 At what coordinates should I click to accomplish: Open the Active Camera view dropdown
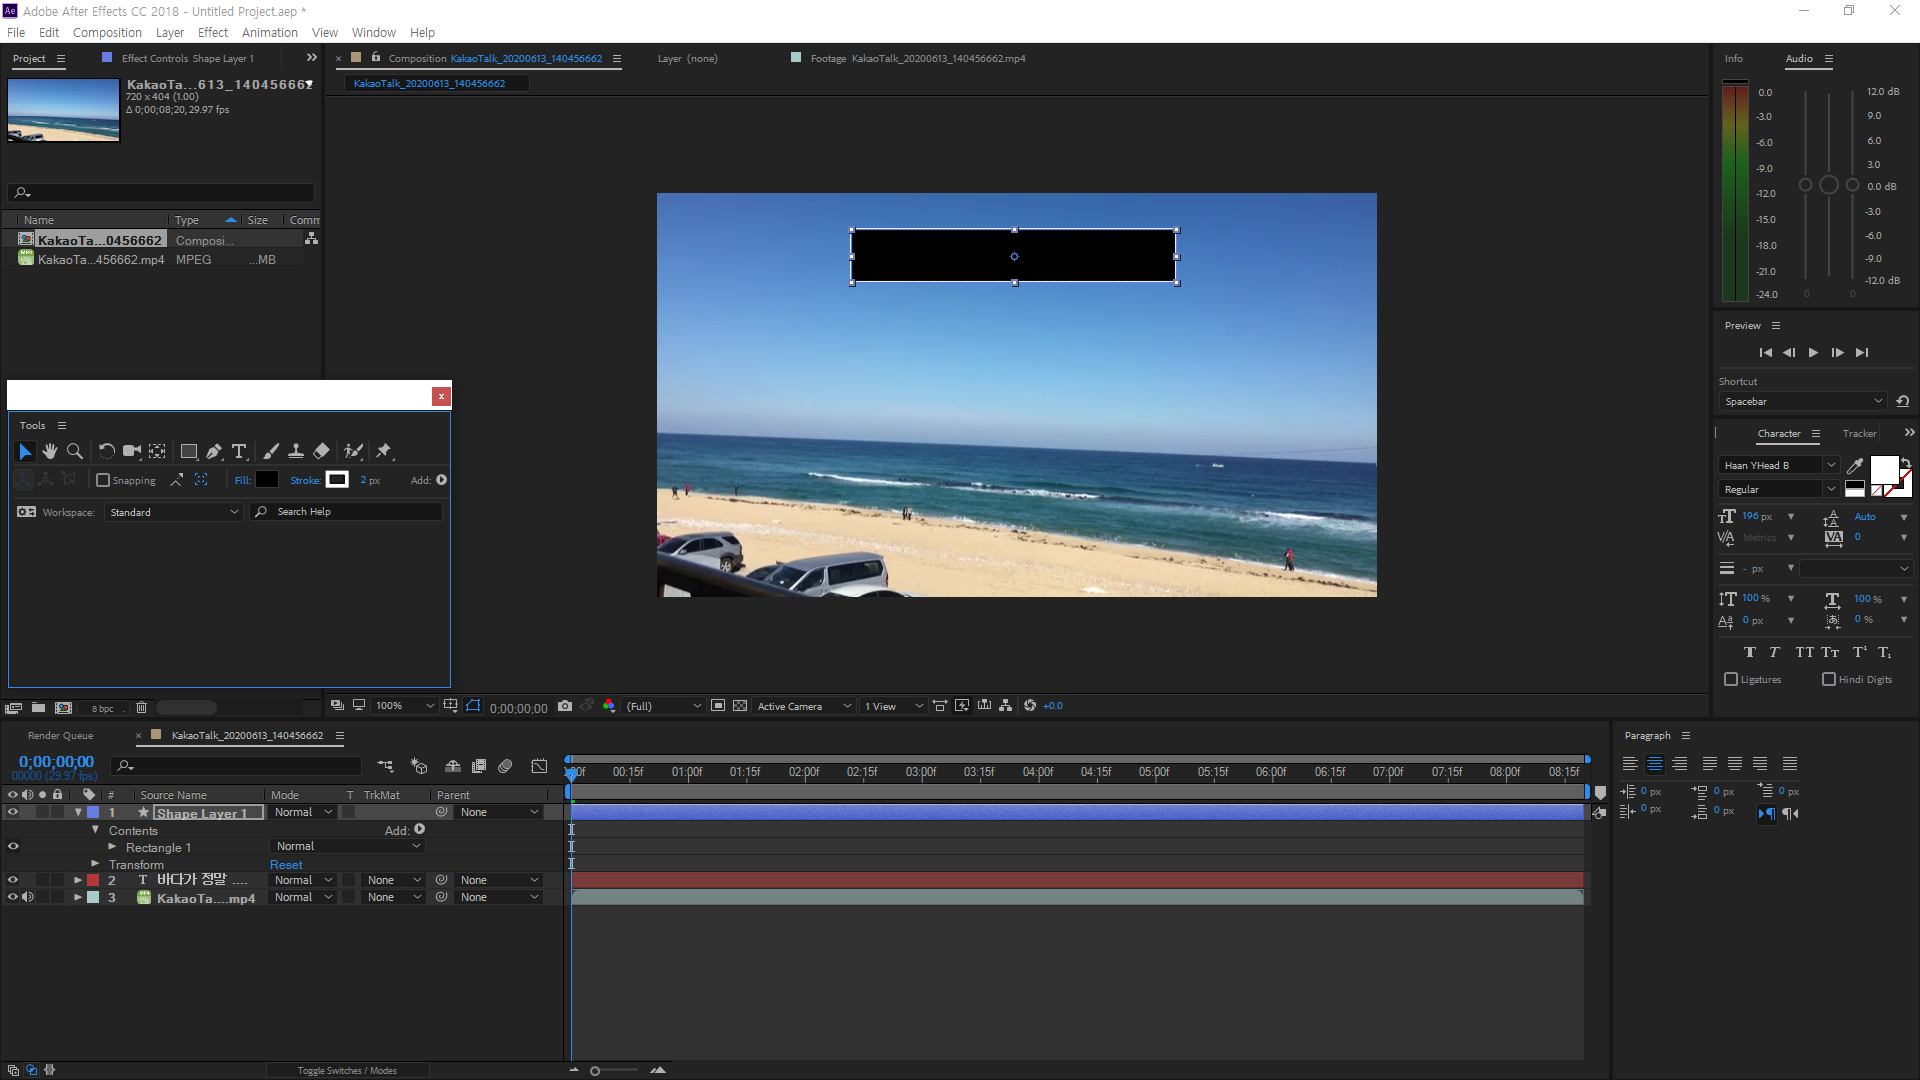[x=804, y=706]
